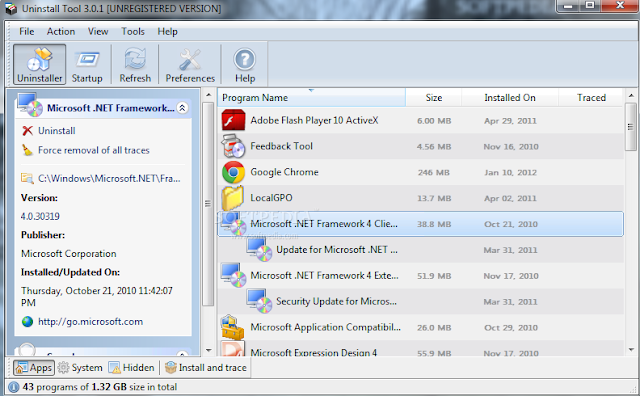Select Update for Microsoft .NET sub-item

coord(420,250)
